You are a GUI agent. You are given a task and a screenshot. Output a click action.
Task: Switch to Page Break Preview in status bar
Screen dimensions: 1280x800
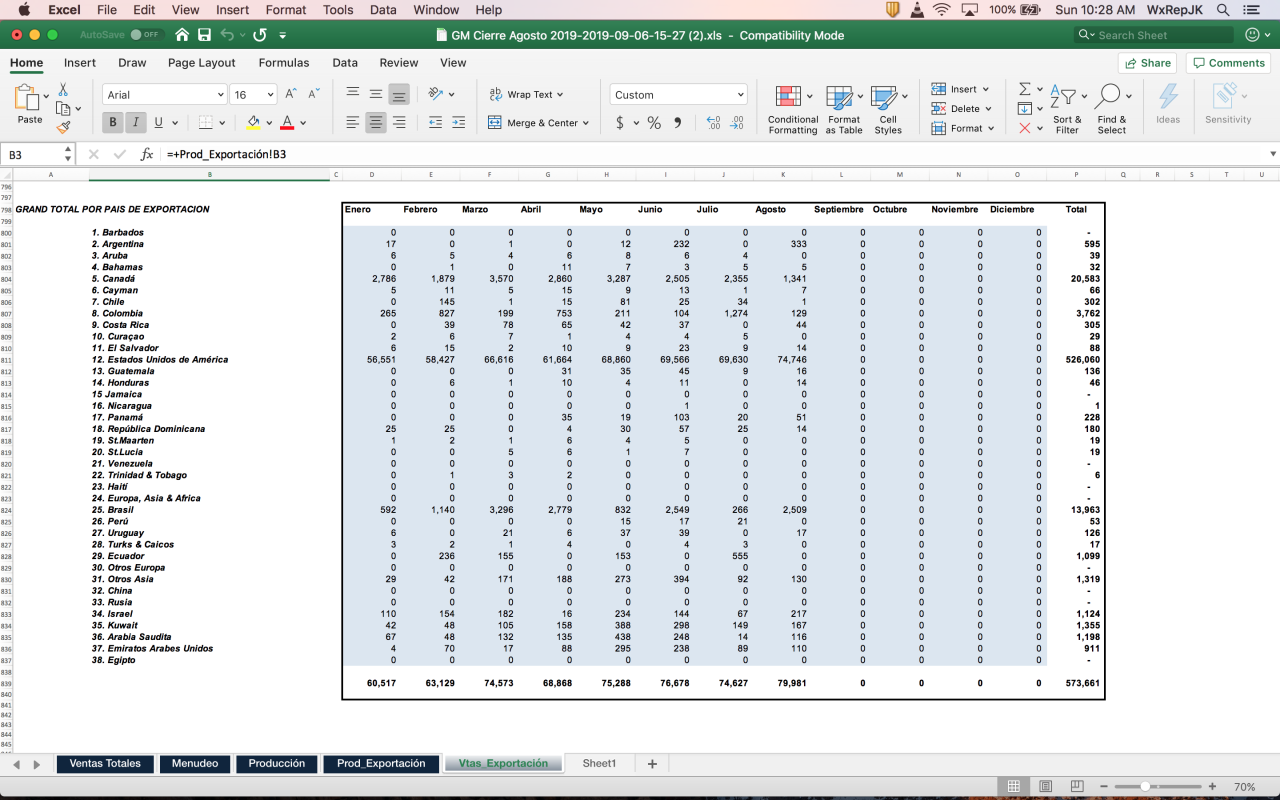pyautogui.click(x=1076, y=787)
